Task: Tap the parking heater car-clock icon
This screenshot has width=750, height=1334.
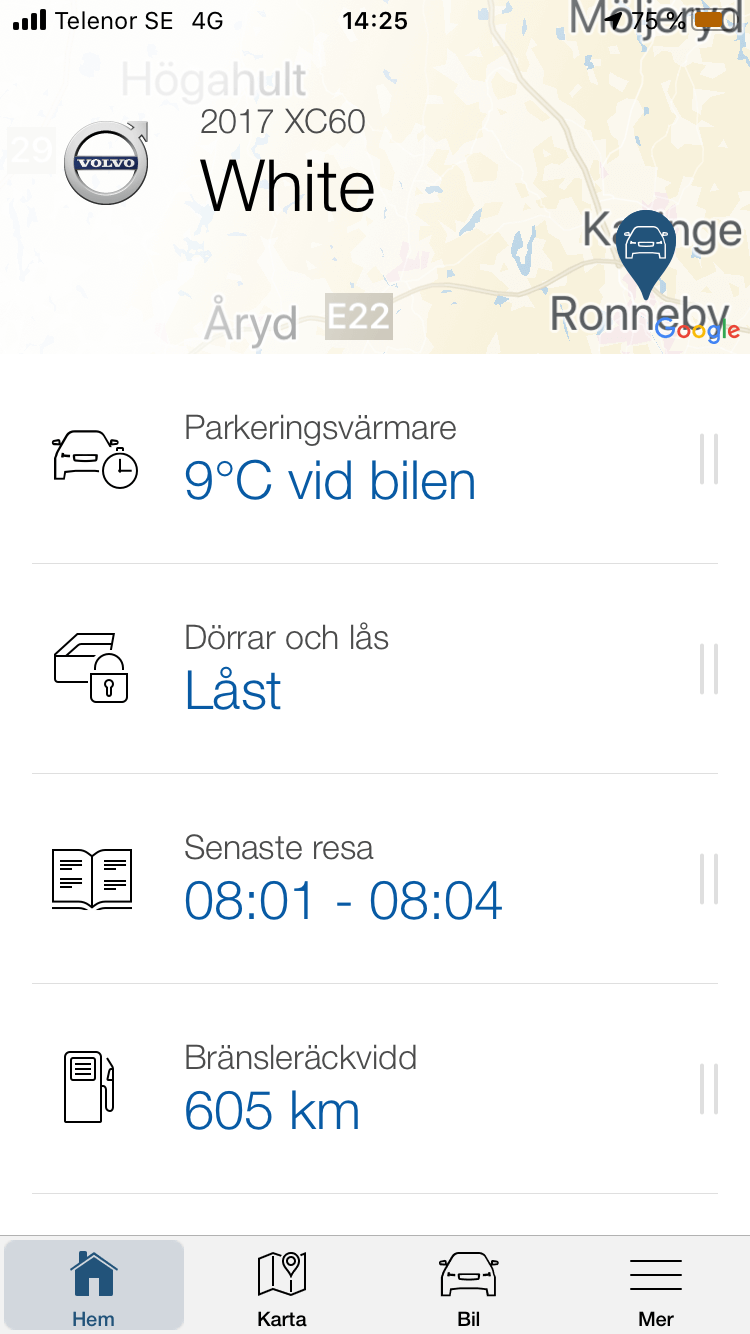Action: (94, 459)
